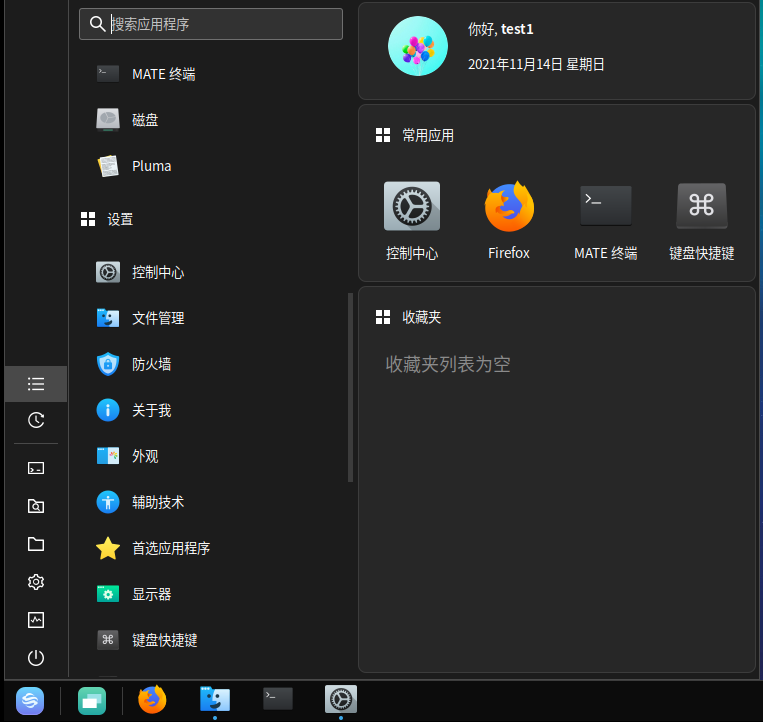Click the application list scrollbar

click(x=350, y=387)
